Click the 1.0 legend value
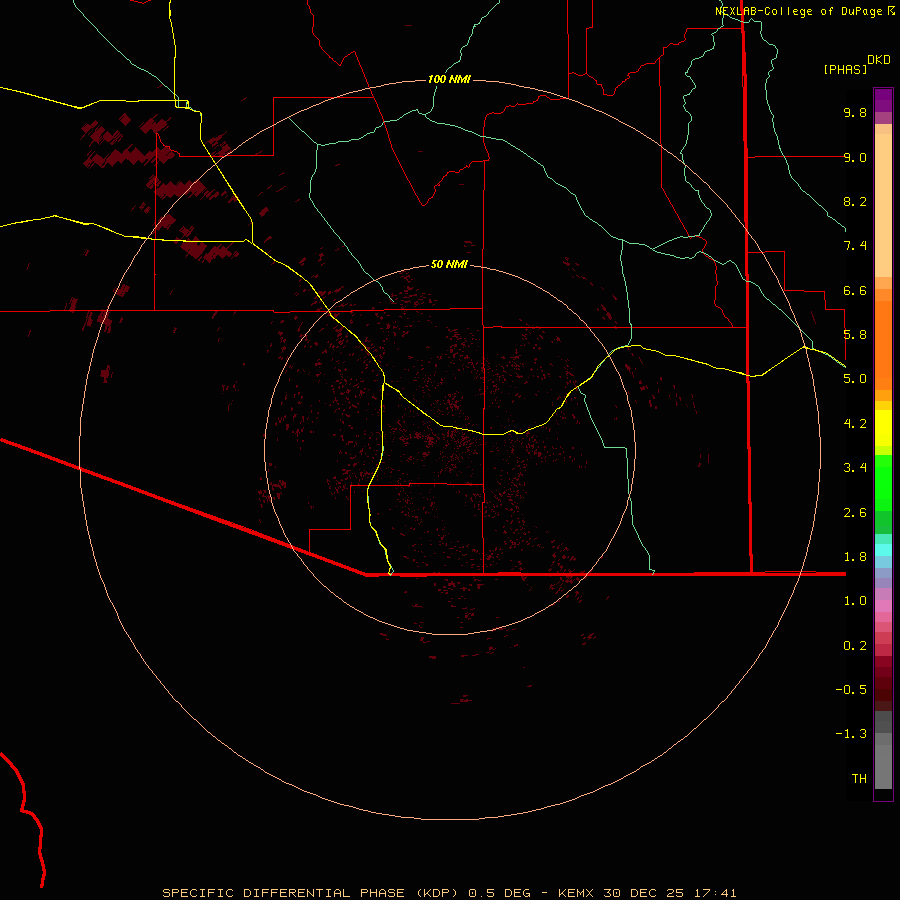Screen dimensions: 900x900 coord(855,601)
